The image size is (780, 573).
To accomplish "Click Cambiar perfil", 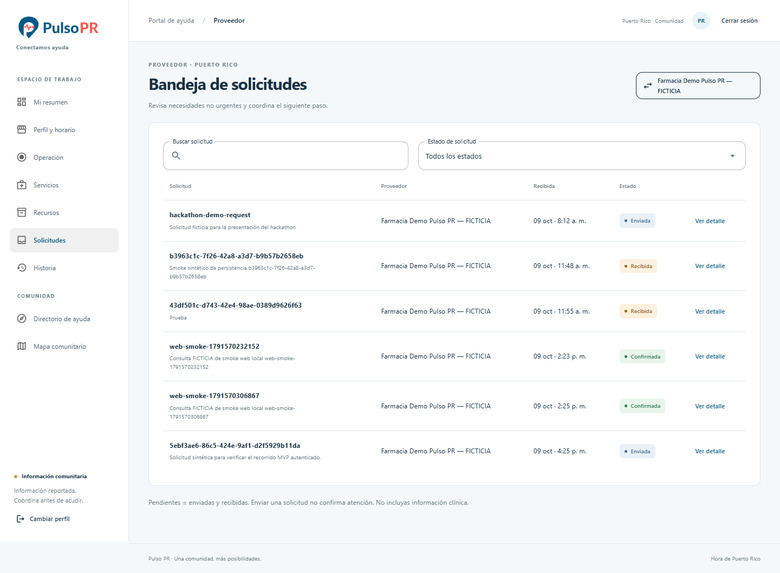I will pyautogui.click(x=43, y=519).
